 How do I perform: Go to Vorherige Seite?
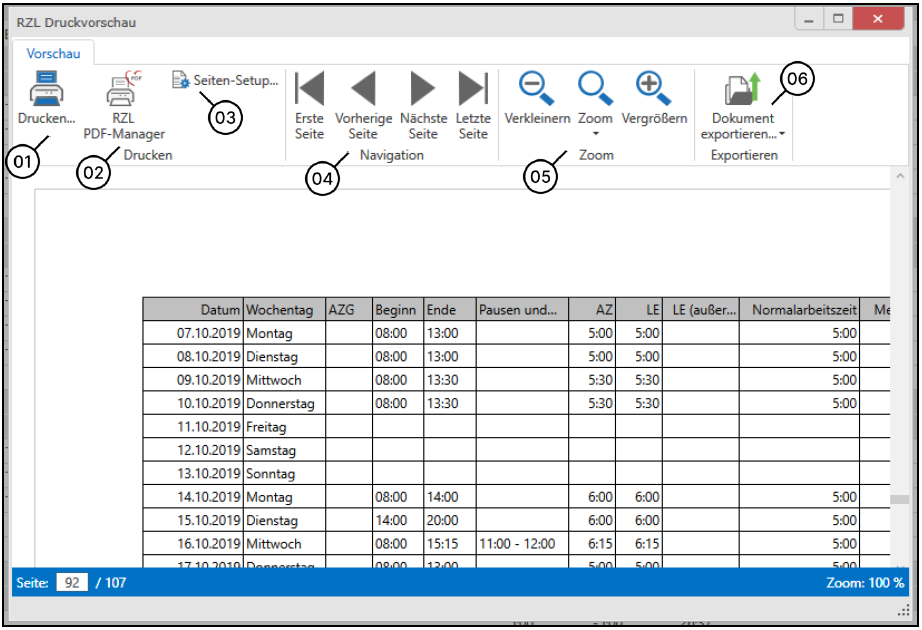(x=362, y=89)
